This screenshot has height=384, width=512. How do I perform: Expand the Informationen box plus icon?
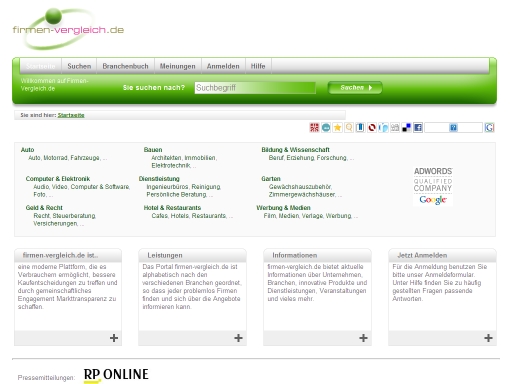coord(363,338)
